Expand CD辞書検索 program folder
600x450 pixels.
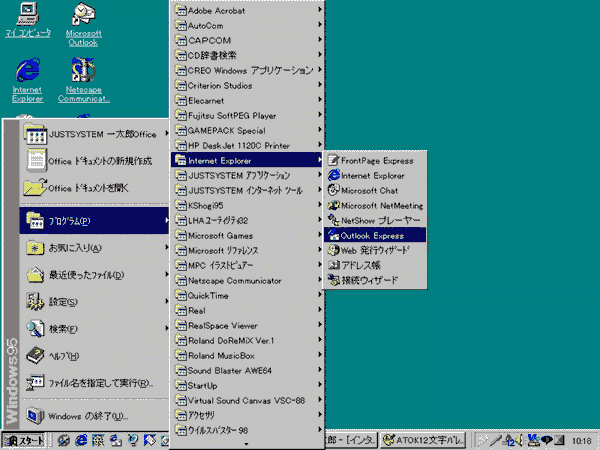(x=247, y=55)
